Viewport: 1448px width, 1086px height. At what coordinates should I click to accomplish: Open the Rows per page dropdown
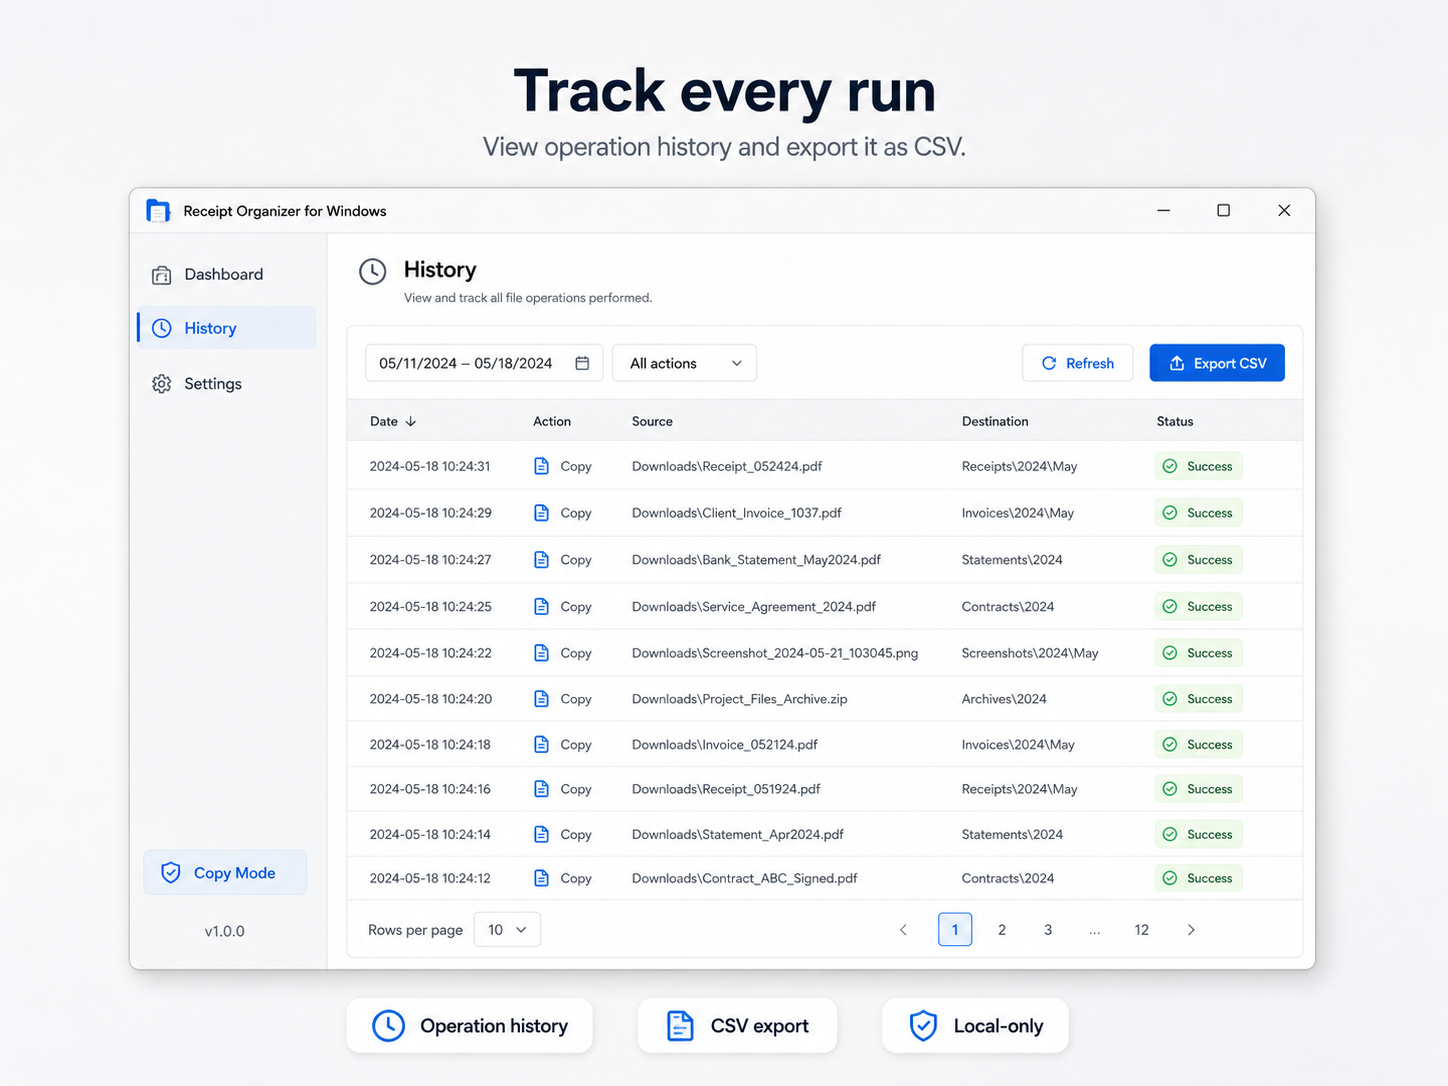pos(507,930)
